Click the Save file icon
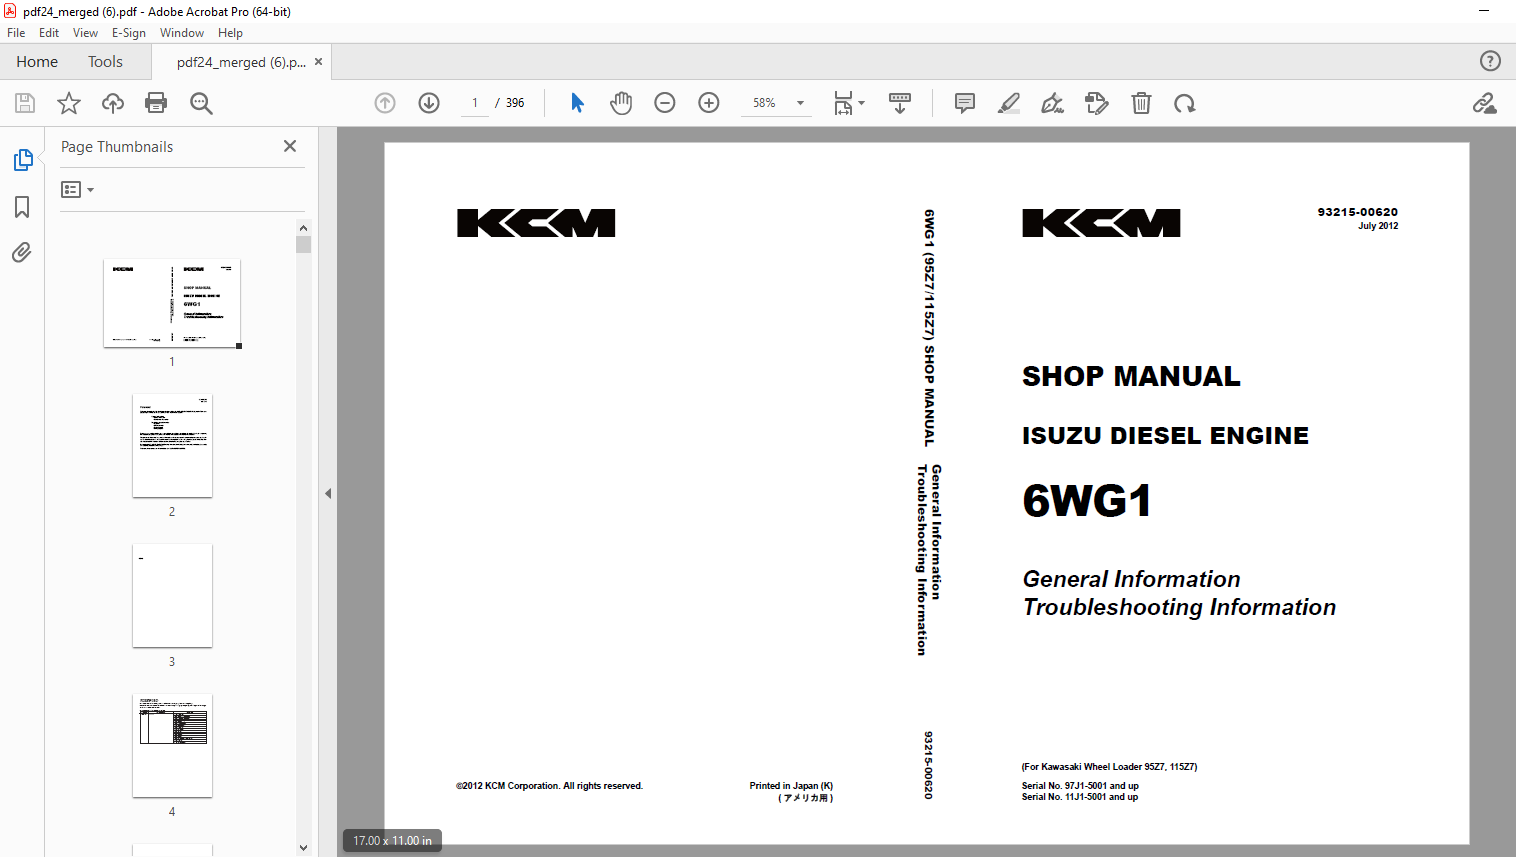Viewport: 1516px width, 857px height. click(x=25, y=103)
